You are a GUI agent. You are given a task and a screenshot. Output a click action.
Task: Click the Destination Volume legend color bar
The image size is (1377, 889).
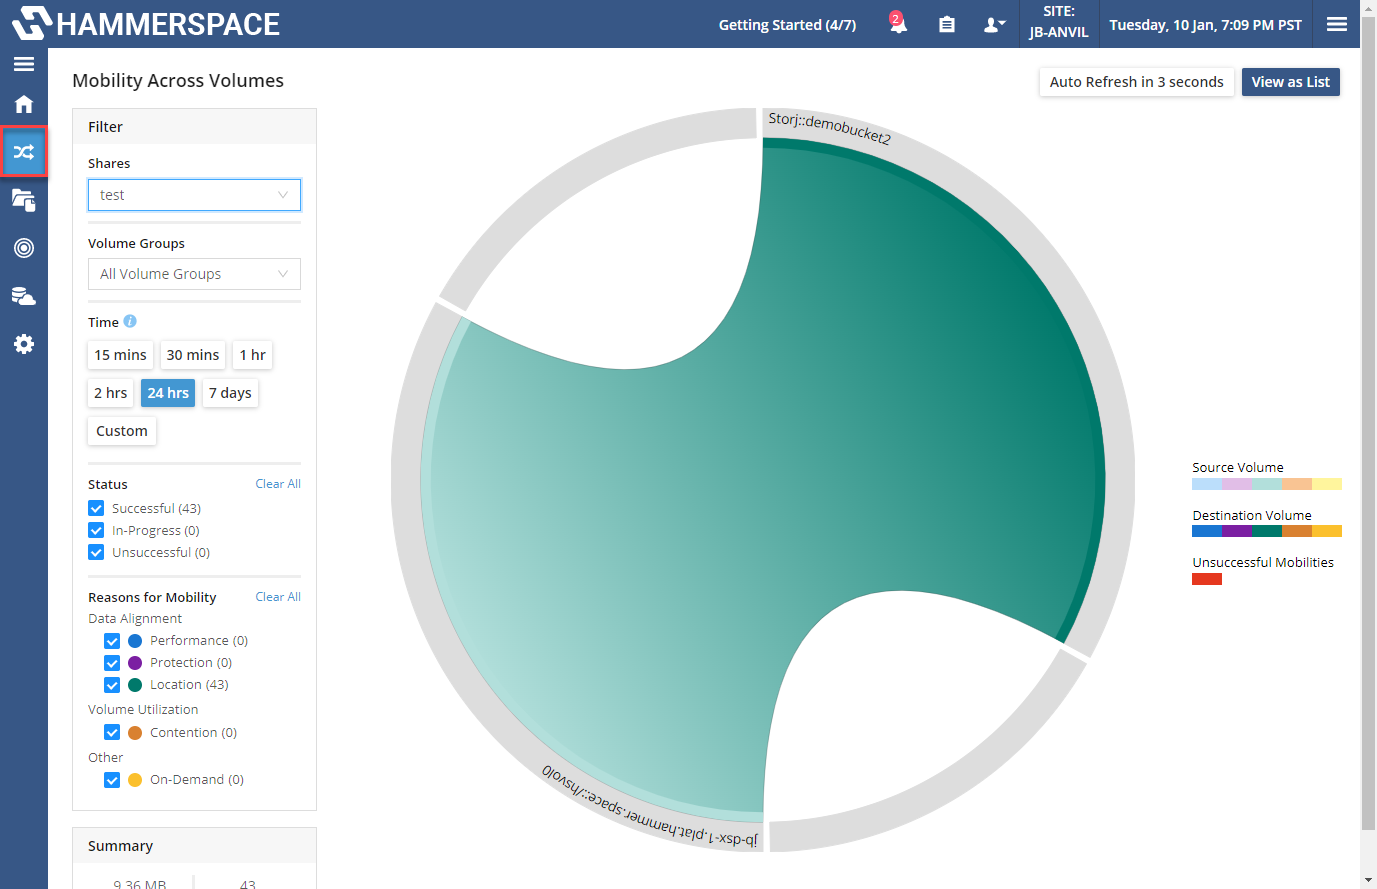tap(1267, 531)
